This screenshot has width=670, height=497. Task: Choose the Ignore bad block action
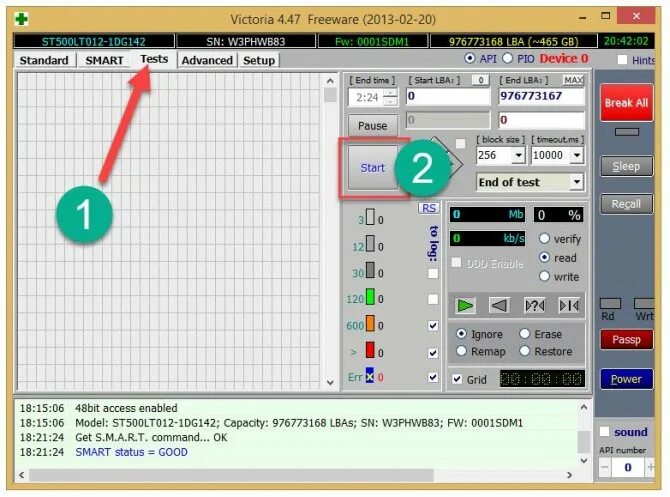click(x=461, y=333)
